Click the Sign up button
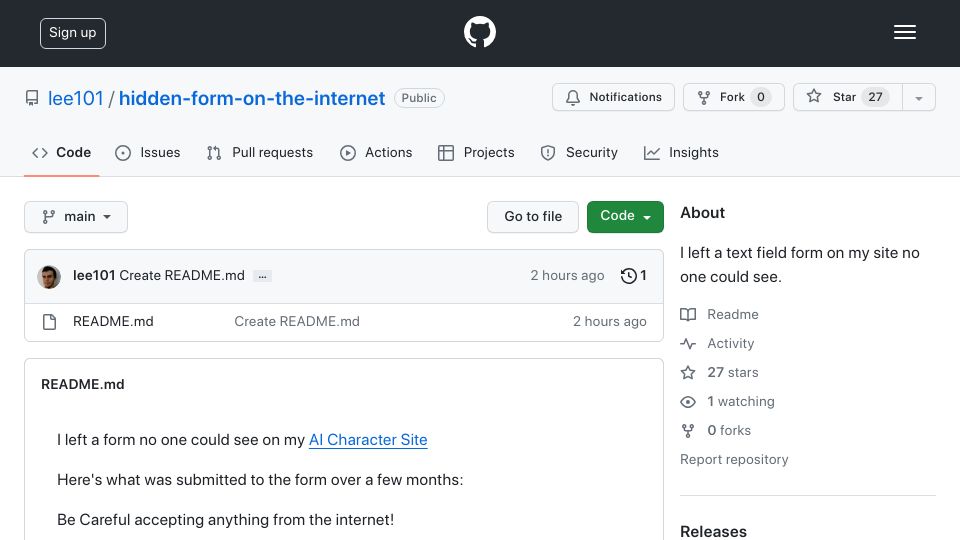 (73, 33)
